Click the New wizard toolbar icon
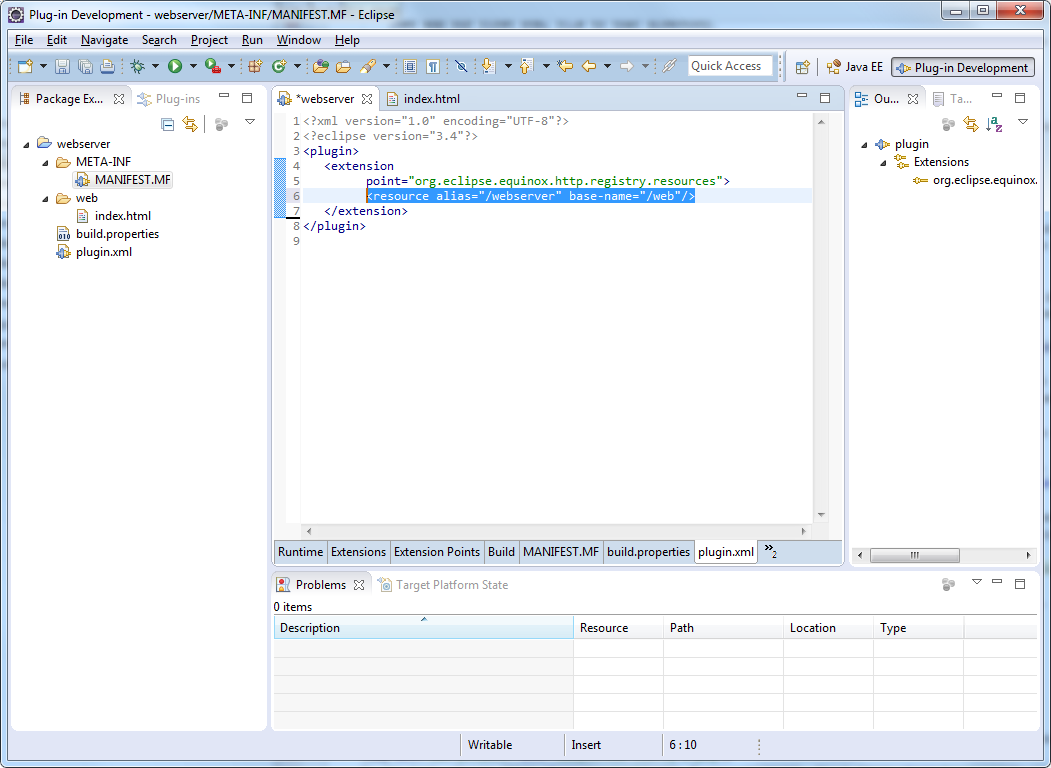Screen dimensions: 1051x768 click(25, 66)
